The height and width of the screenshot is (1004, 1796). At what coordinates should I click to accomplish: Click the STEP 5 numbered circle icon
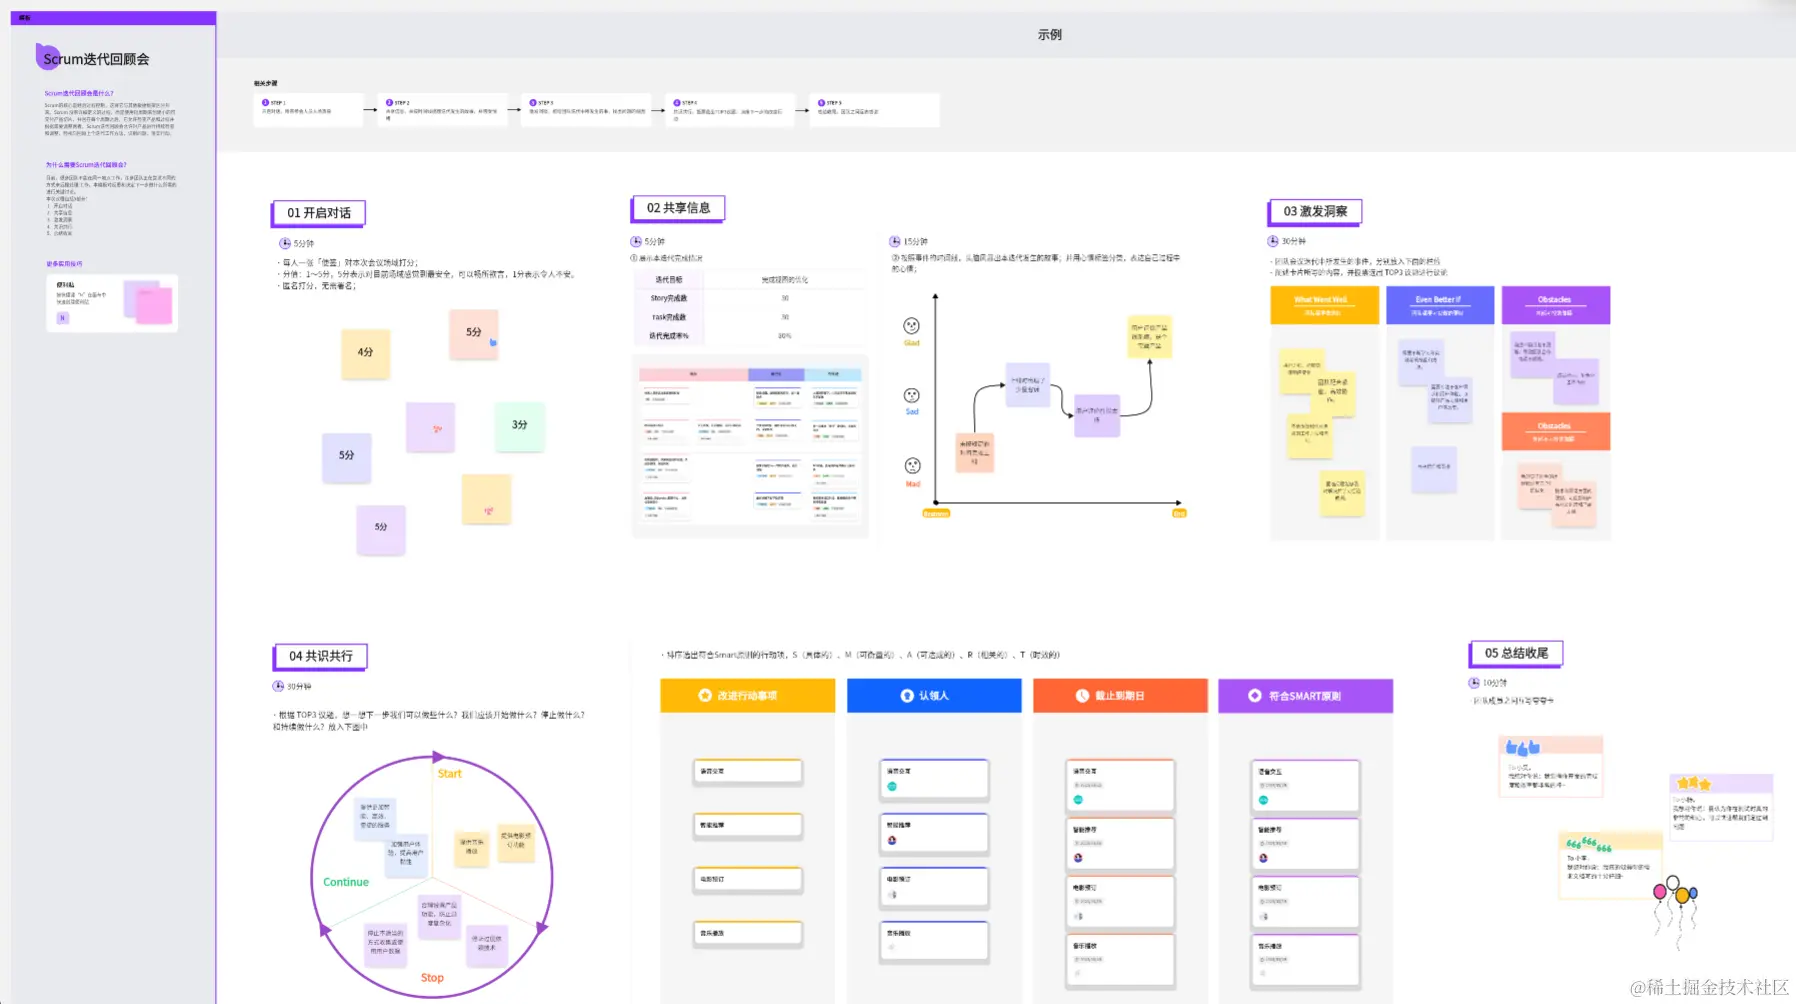pos(821,102)
